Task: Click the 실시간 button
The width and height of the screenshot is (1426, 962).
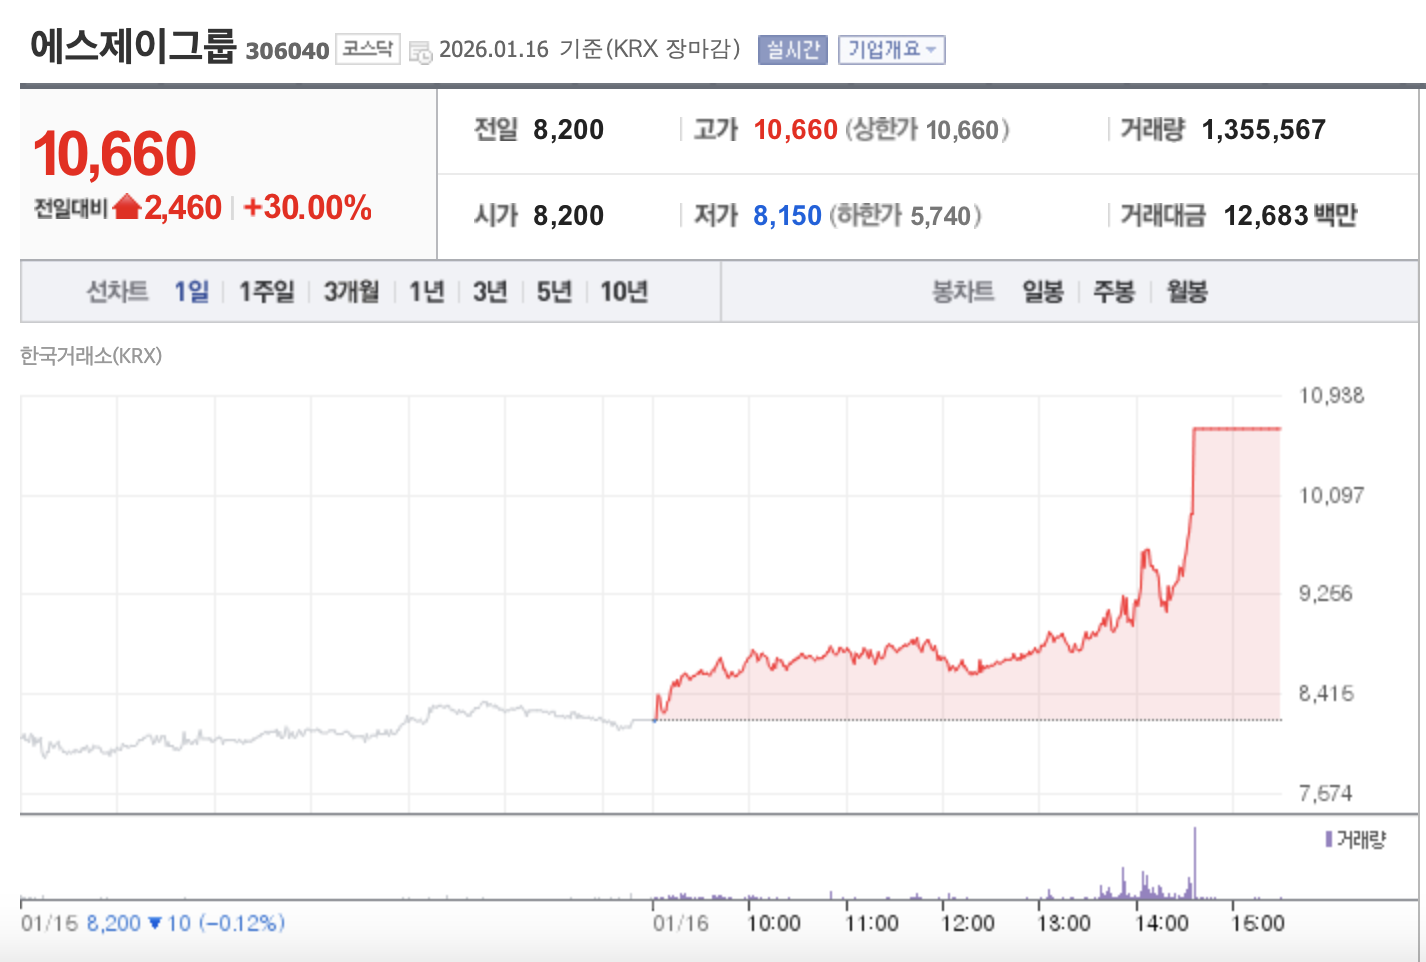Action: click(793, 49)
